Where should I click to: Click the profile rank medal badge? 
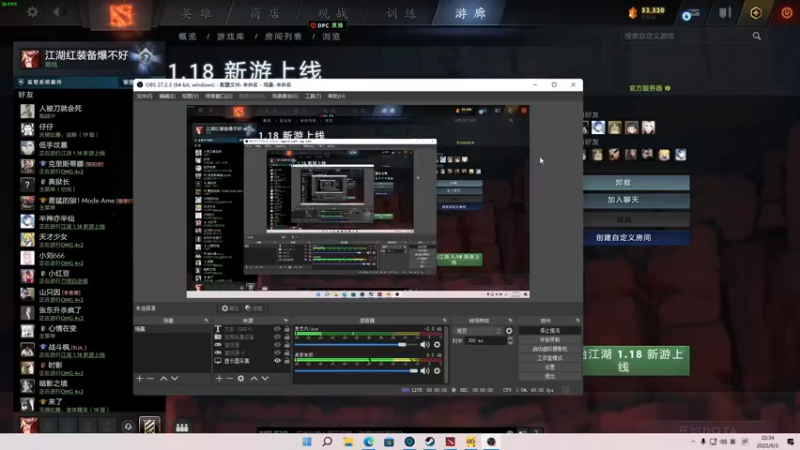[145, 57]
